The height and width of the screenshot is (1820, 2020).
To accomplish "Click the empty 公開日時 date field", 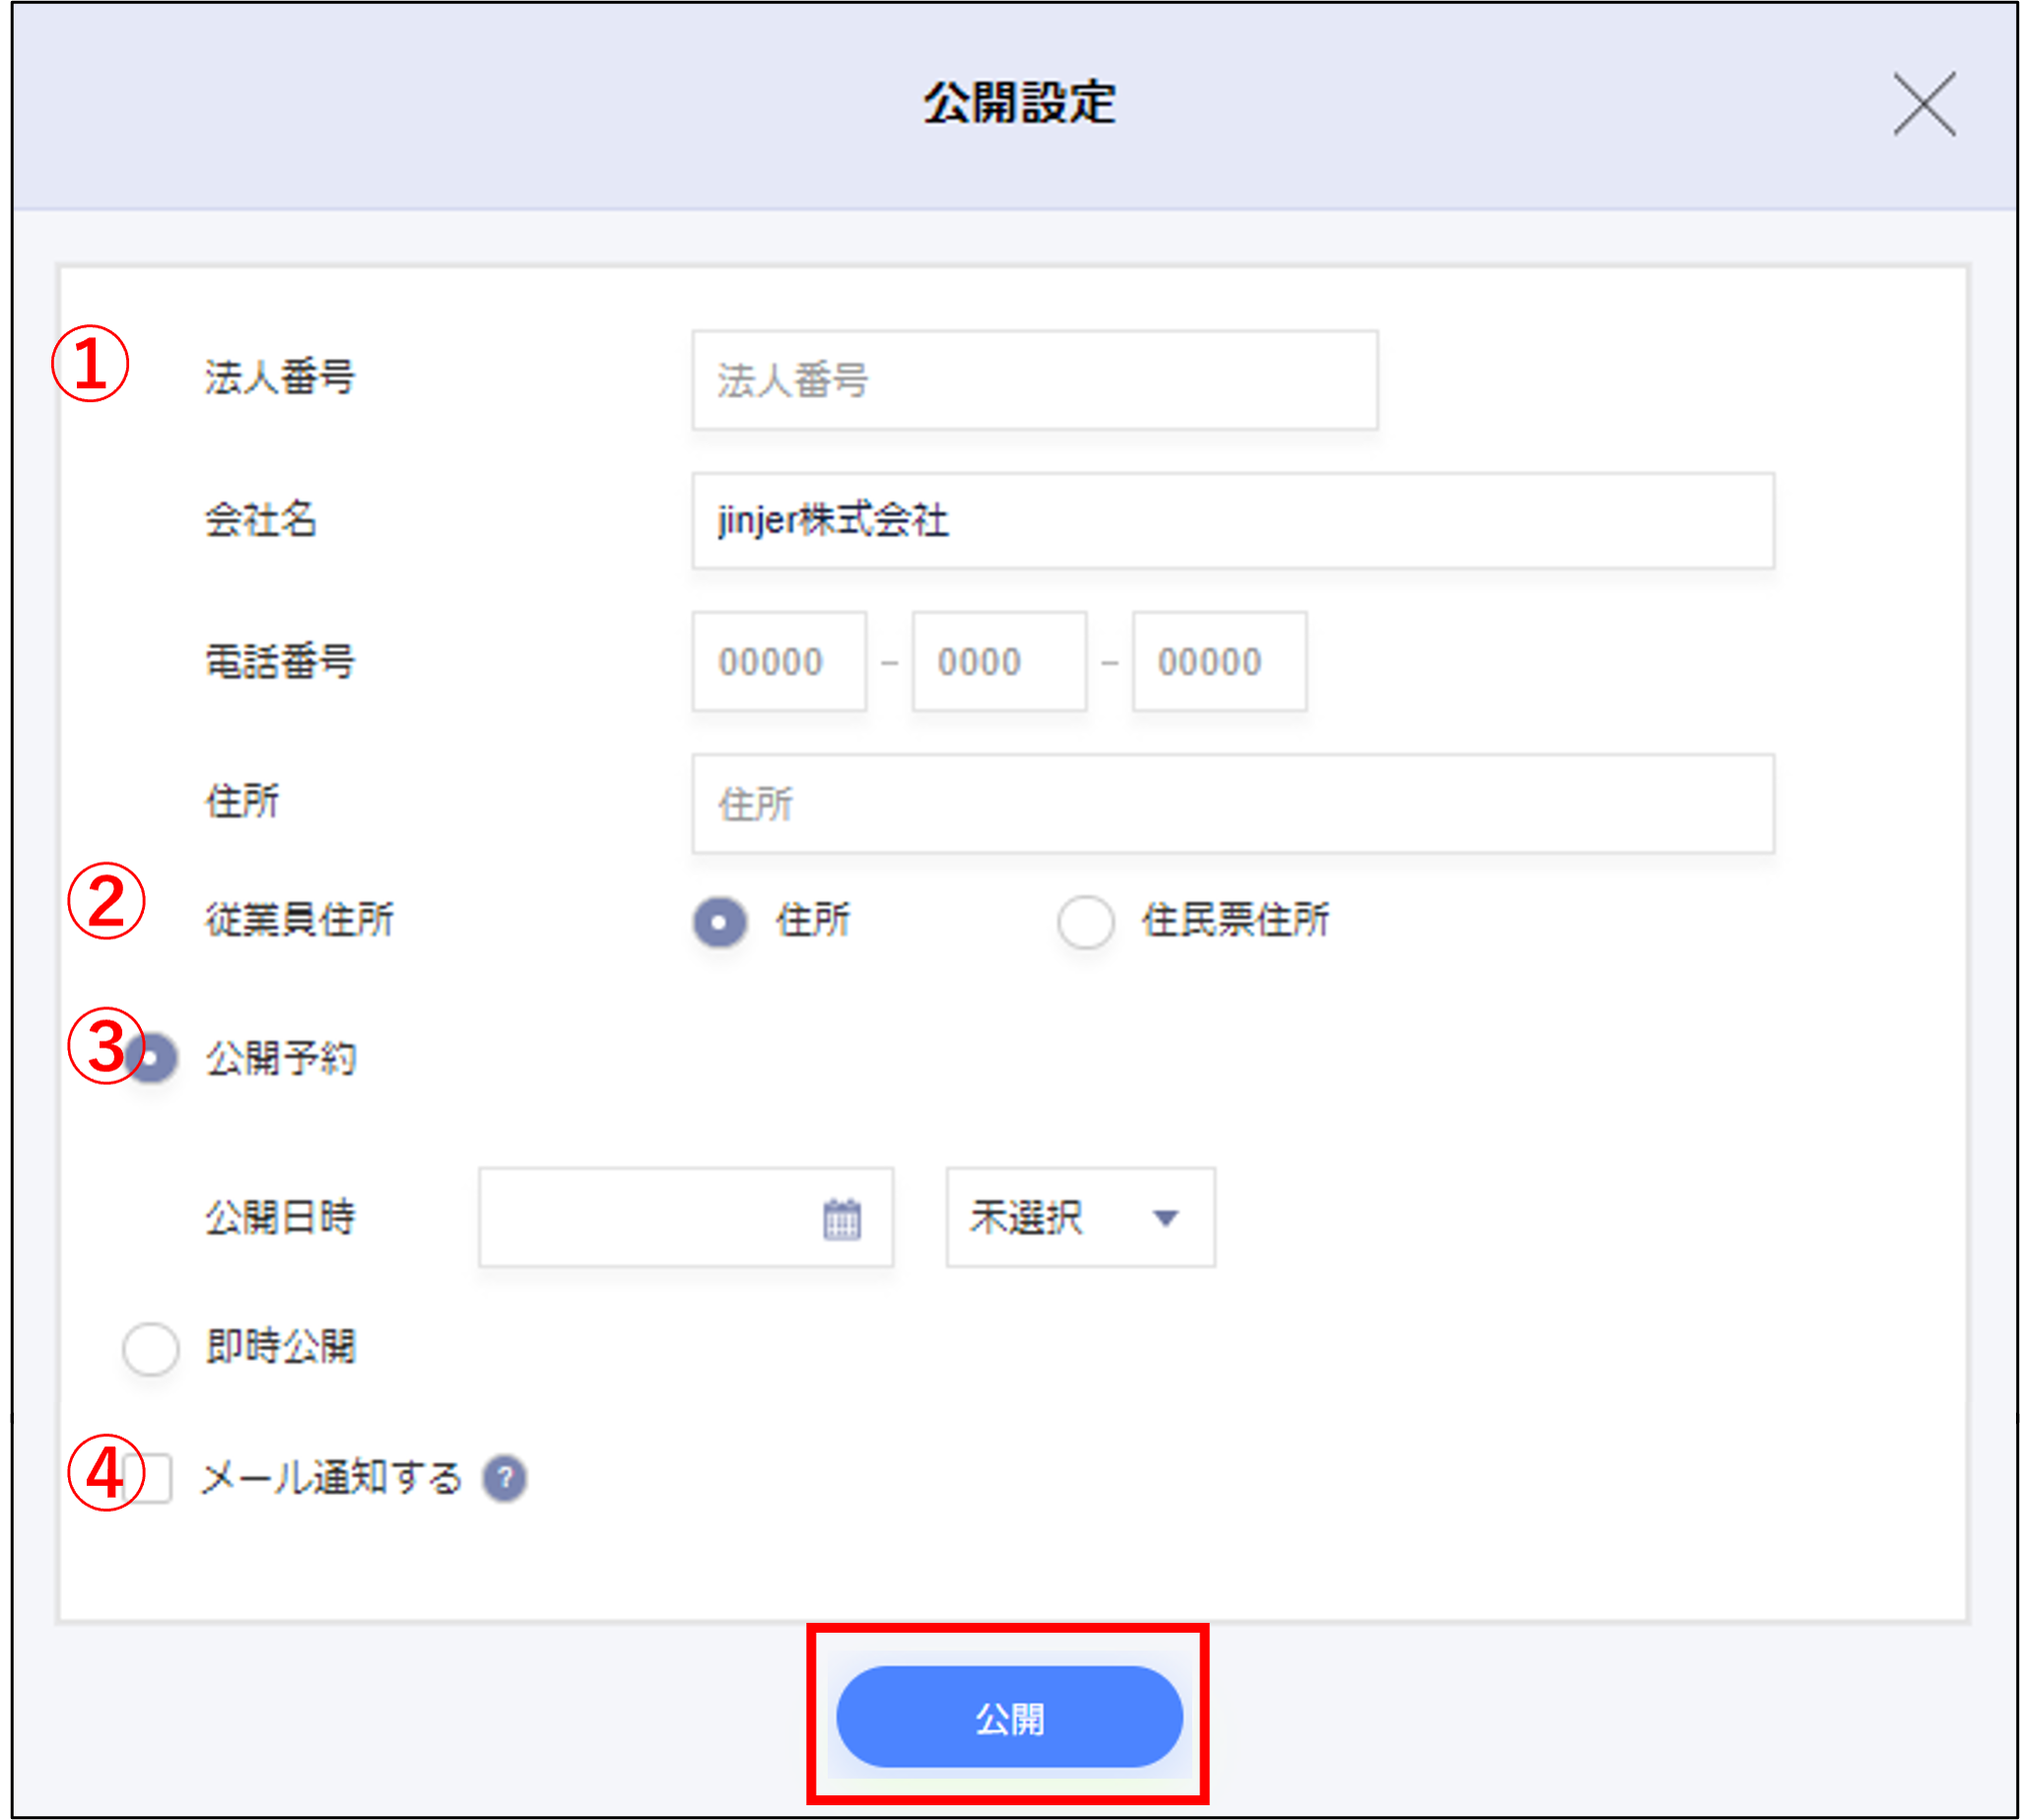I will click(x=650, y=1216).
